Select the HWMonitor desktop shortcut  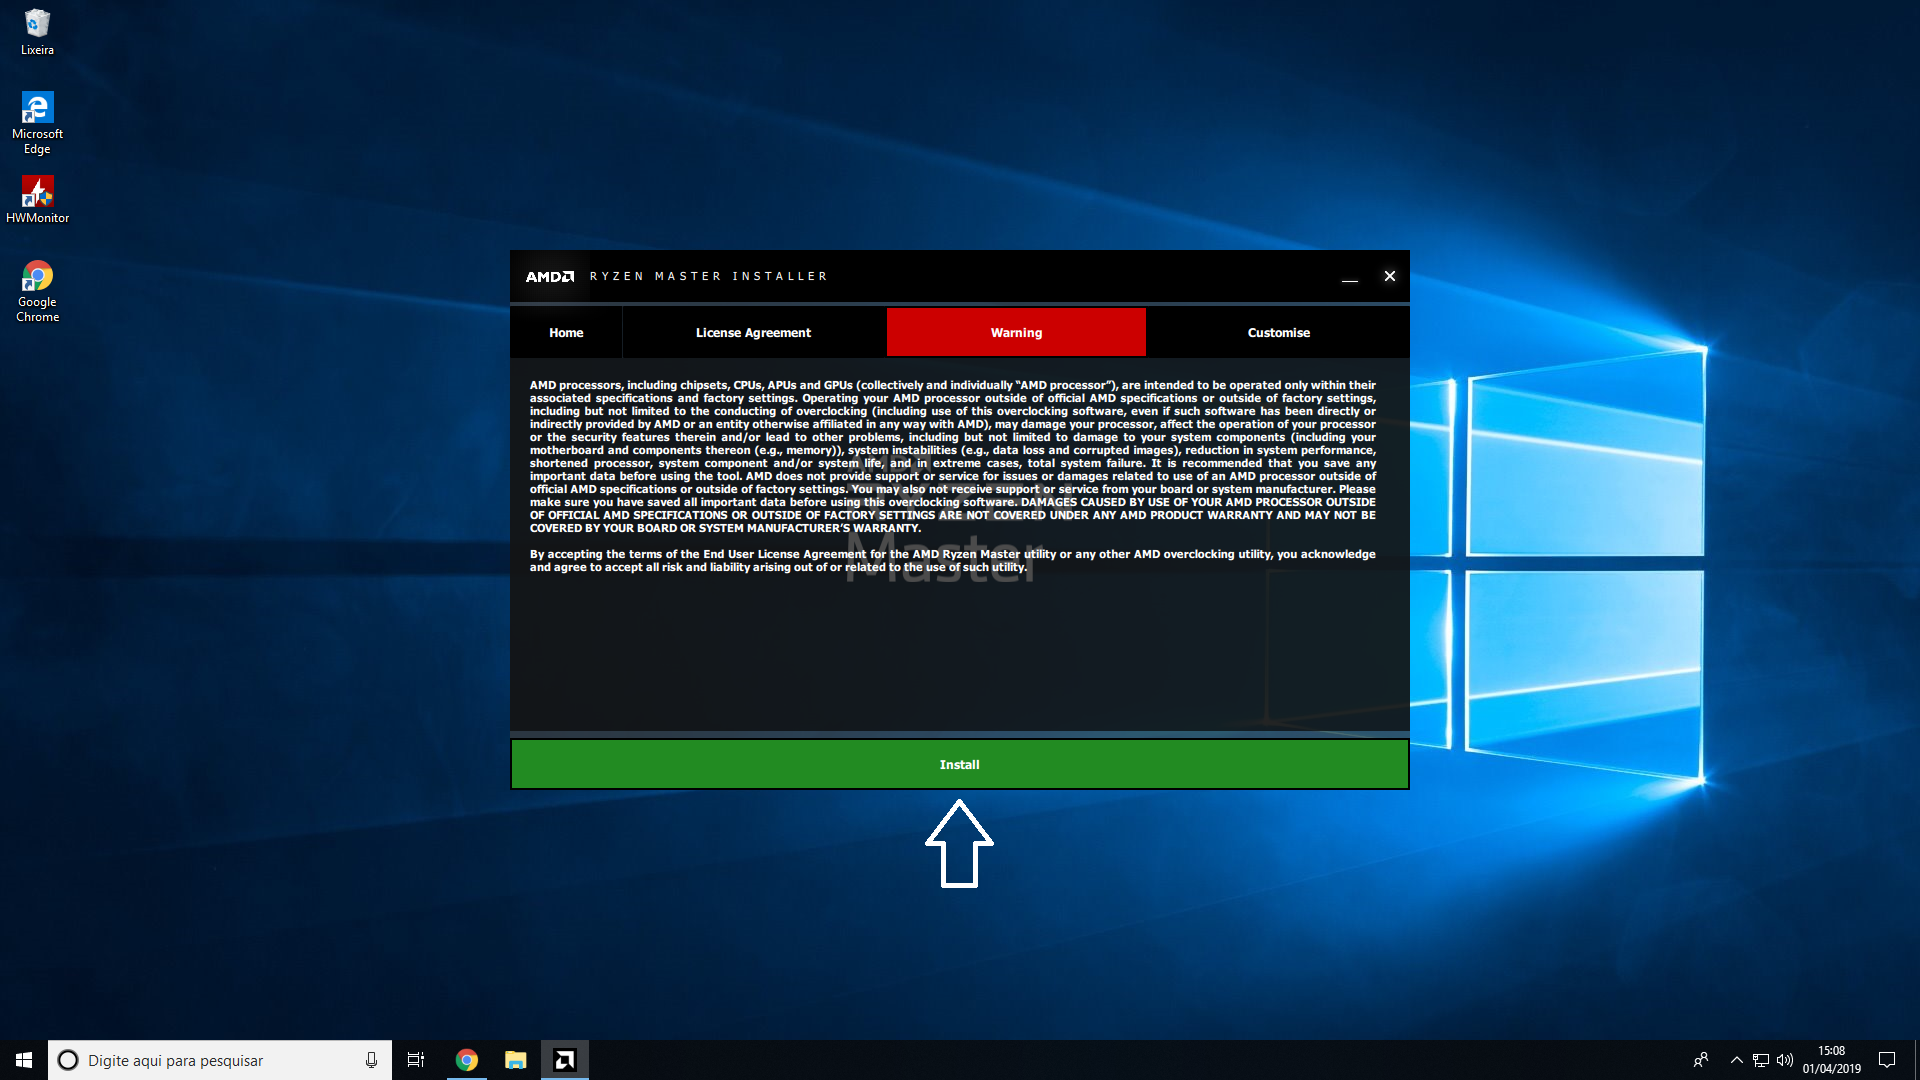pos(37,199)
